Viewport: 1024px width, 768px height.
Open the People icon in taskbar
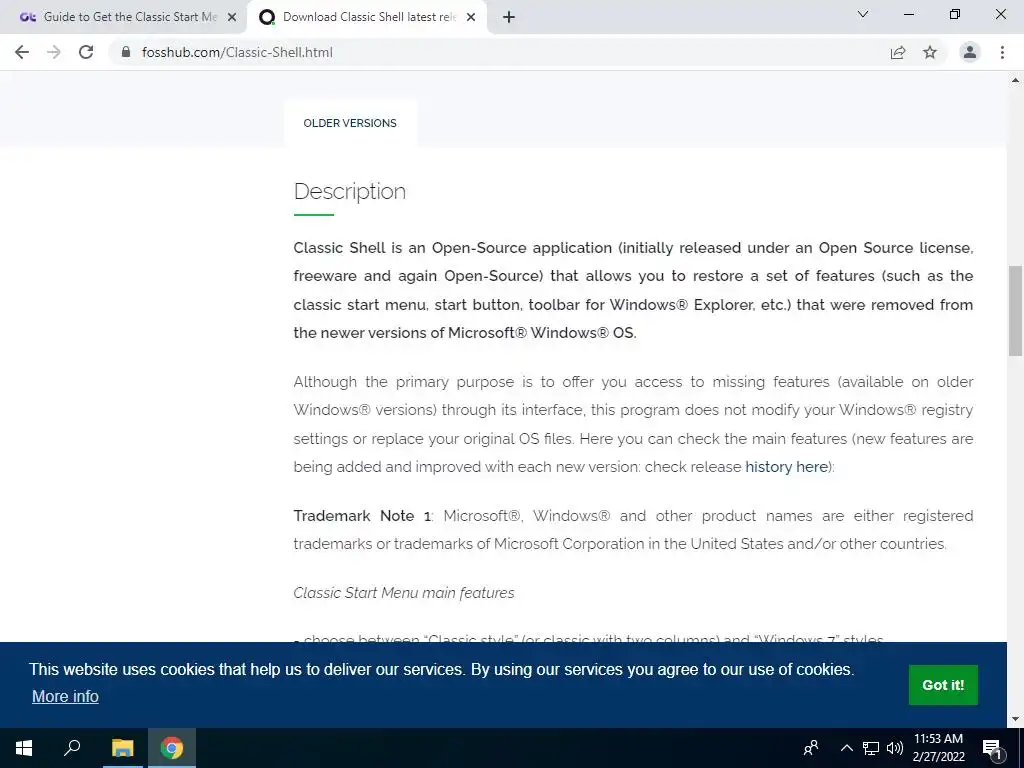click(x=811, y=748)
